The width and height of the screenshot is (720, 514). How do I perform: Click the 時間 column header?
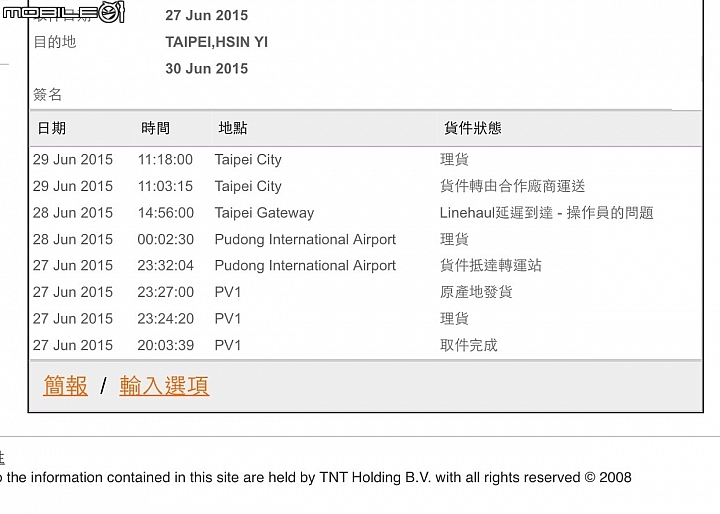coord(155,128)
